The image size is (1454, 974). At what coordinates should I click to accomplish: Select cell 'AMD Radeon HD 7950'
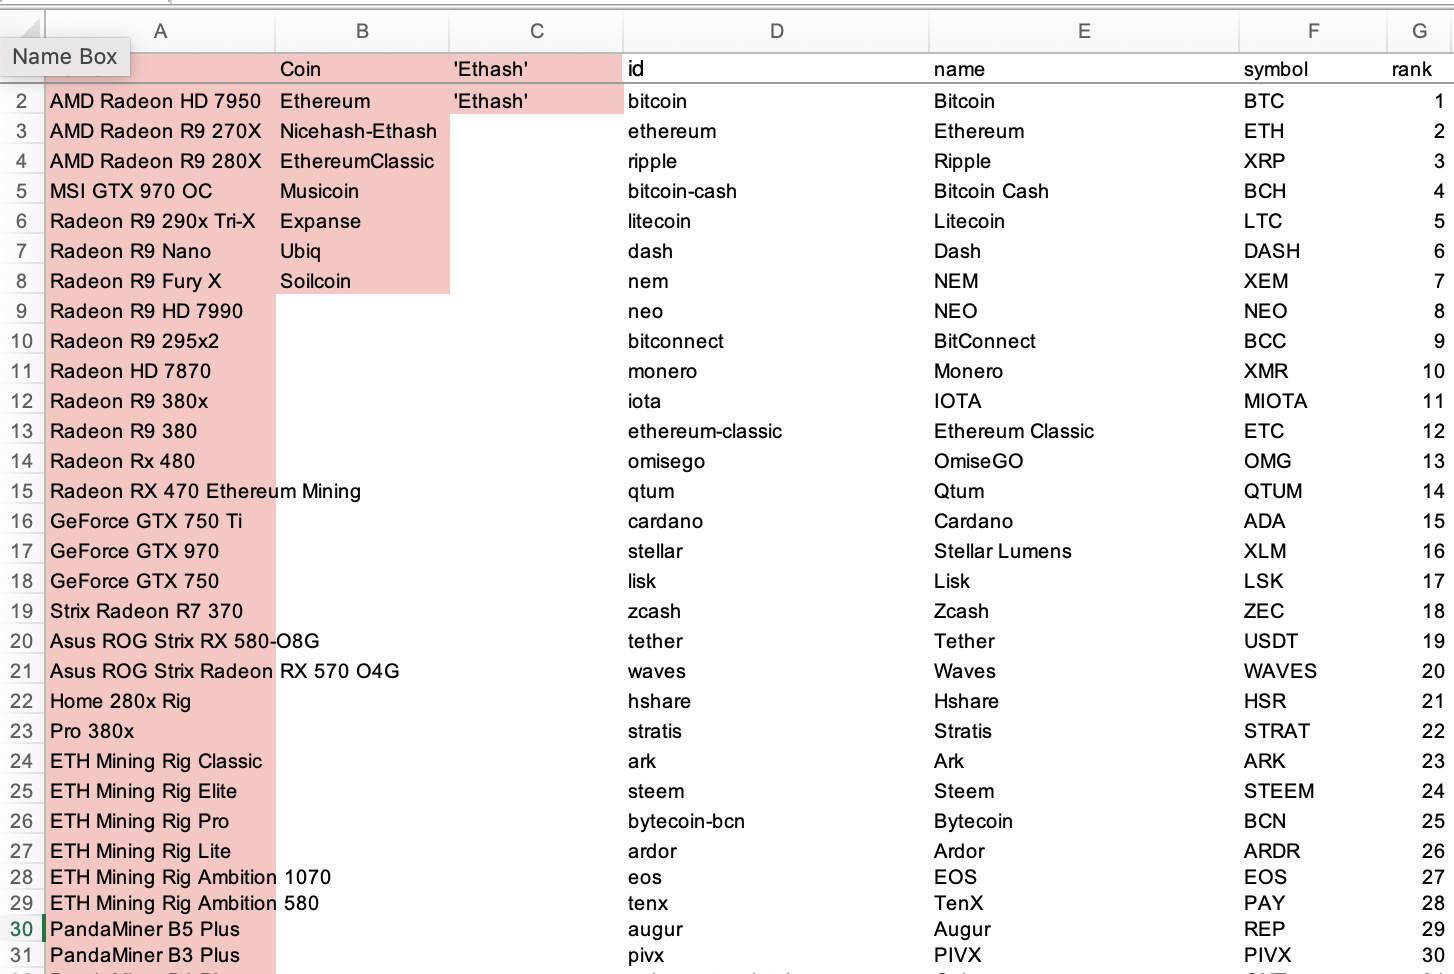pyautogui.click(x=160, y=101)
